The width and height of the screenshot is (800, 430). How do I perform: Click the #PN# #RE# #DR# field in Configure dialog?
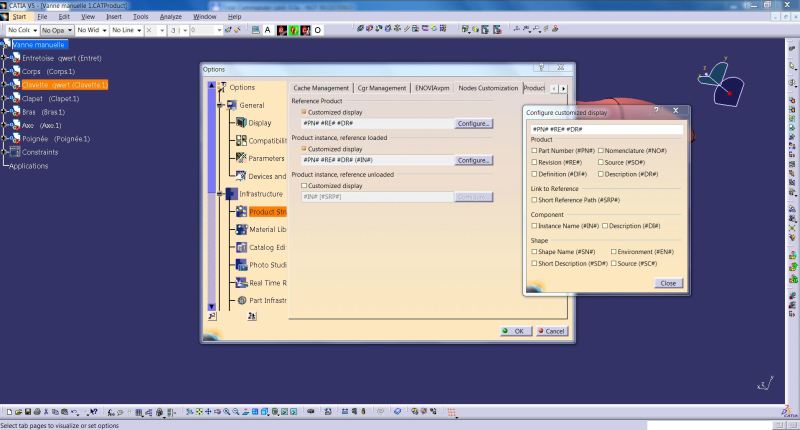click(x=606, y=130)
